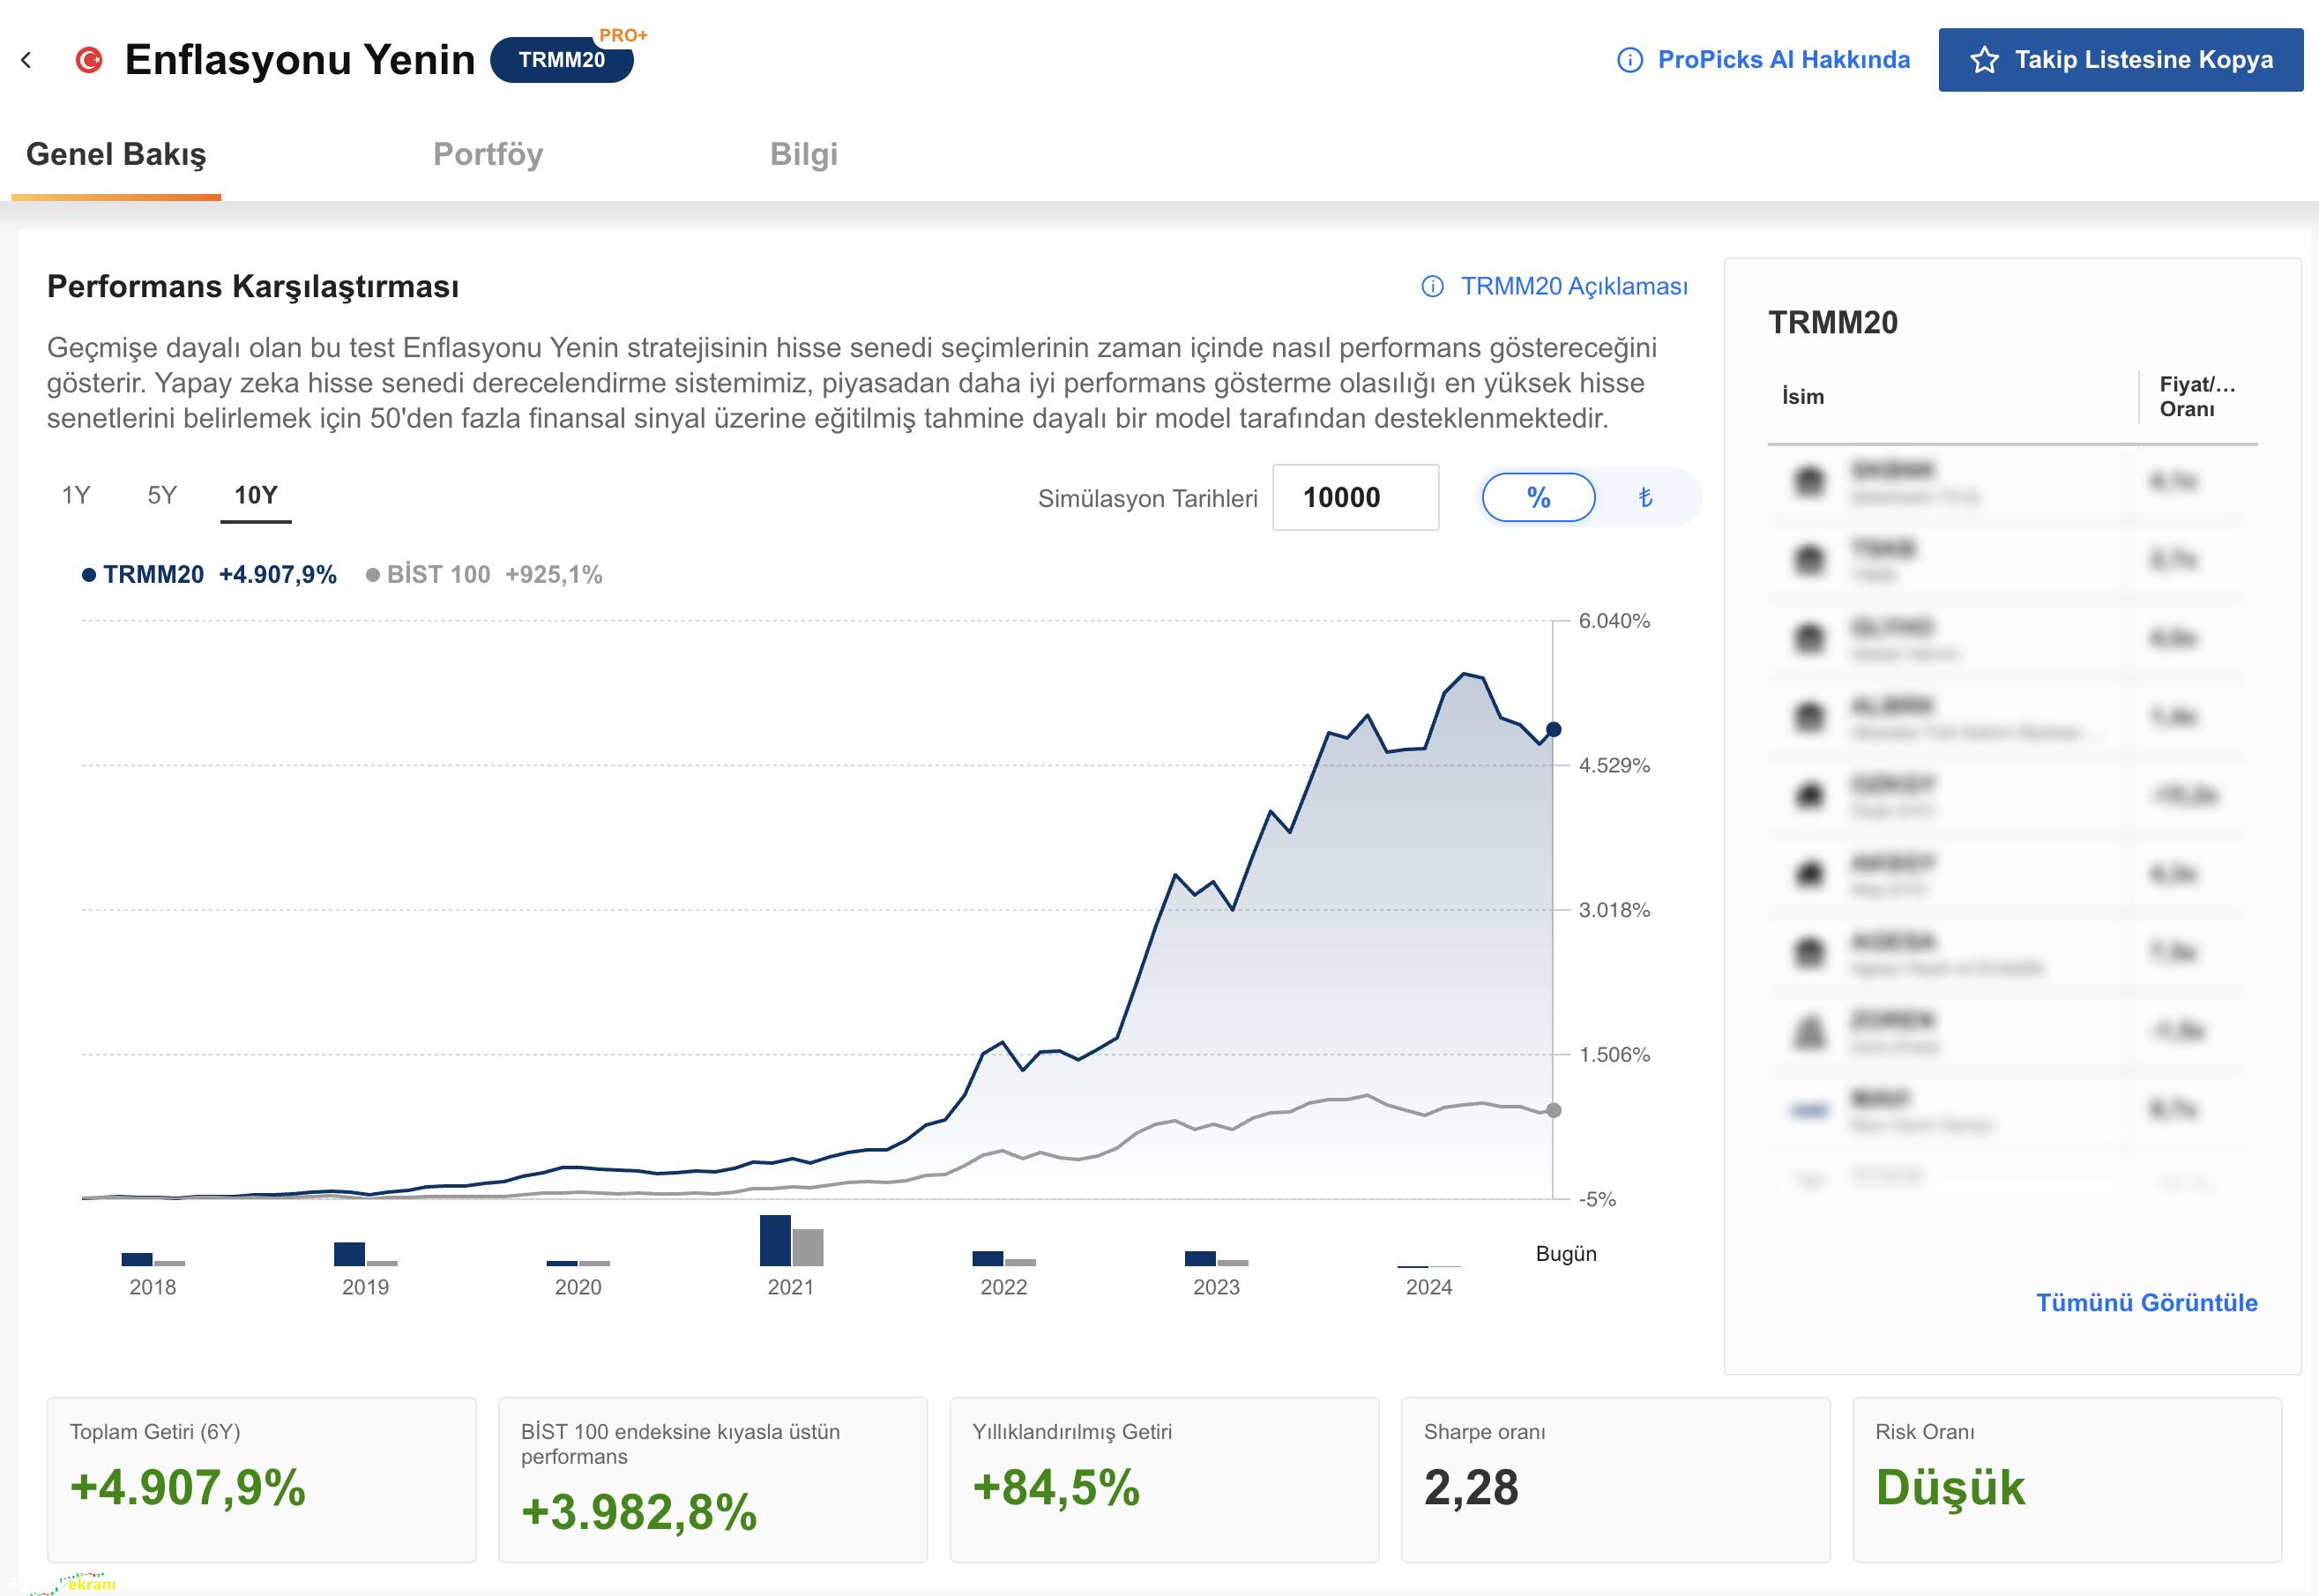Click Yıllıklandırılmış Getiri +84,5%
Image resolution: width=2319 pixels, height=1596 pixels.
[1056, 1488]
